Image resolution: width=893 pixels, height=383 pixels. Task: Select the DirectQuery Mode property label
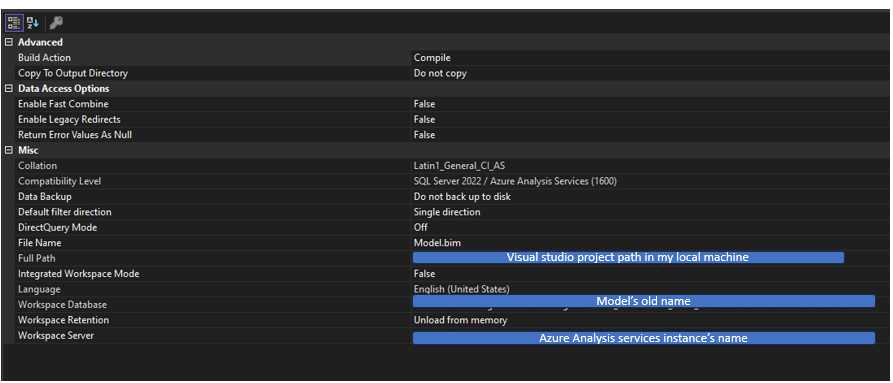click(58, 227)
